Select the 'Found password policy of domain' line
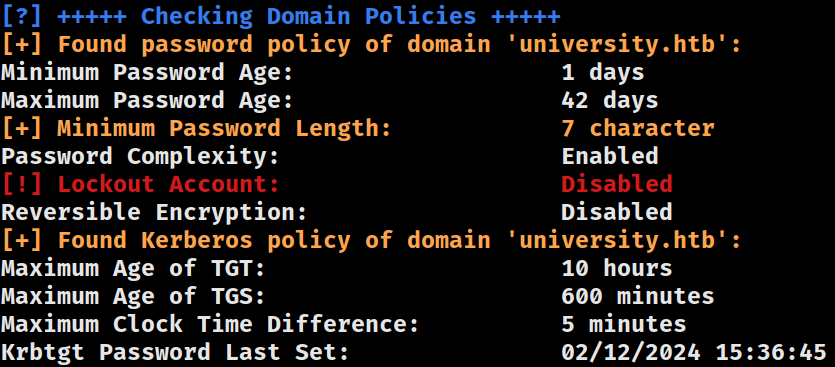Viewport: 835px width, 367px height. pos(372,44)
